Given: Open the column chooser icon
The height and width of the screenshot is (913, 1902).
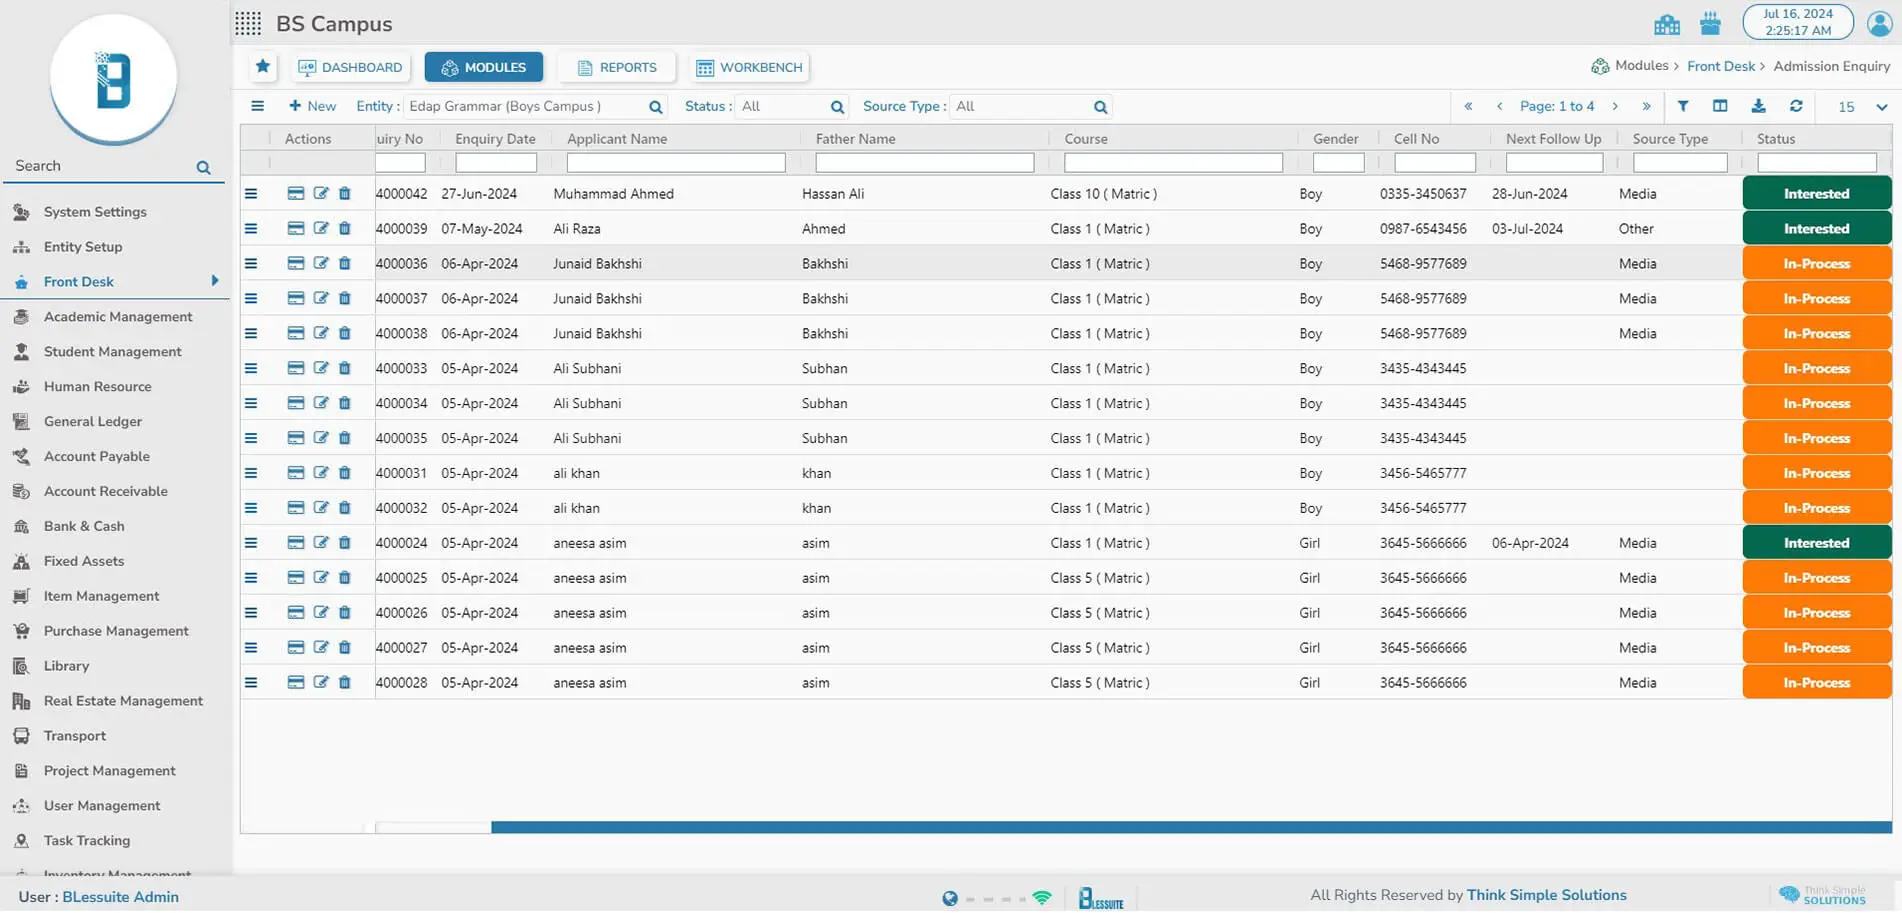Looking at the screenshot, I should point(1720,106).
